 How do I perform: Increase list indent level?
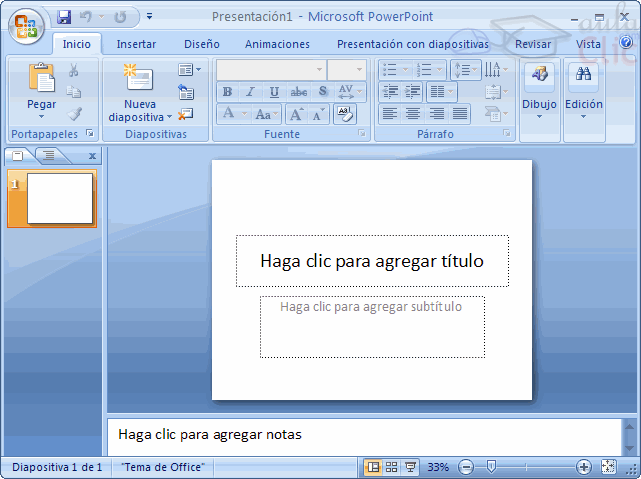412,92
